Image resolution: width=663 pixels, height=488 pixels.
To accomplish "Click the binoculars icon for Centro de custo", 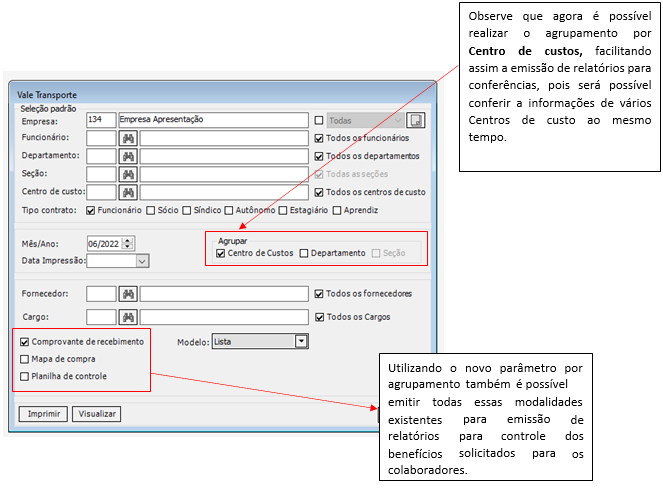I will coord(128,192).
